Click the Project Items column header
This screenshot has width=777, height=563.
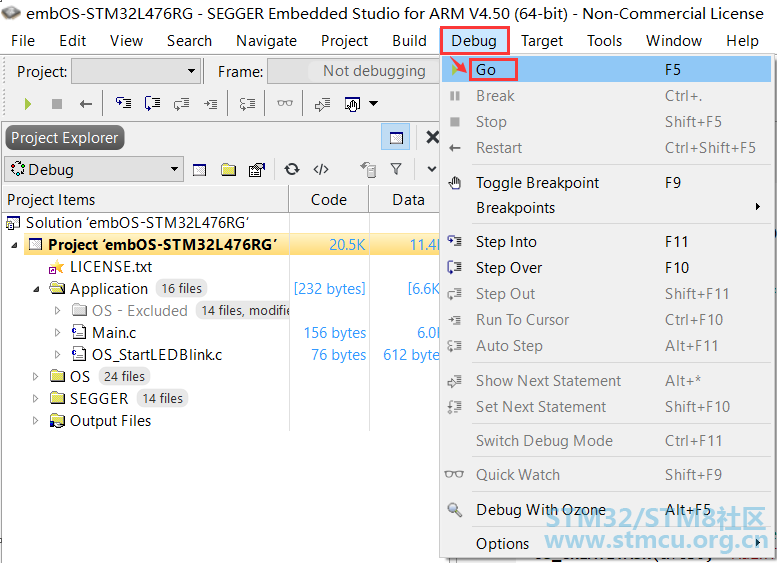pos(146,199)
